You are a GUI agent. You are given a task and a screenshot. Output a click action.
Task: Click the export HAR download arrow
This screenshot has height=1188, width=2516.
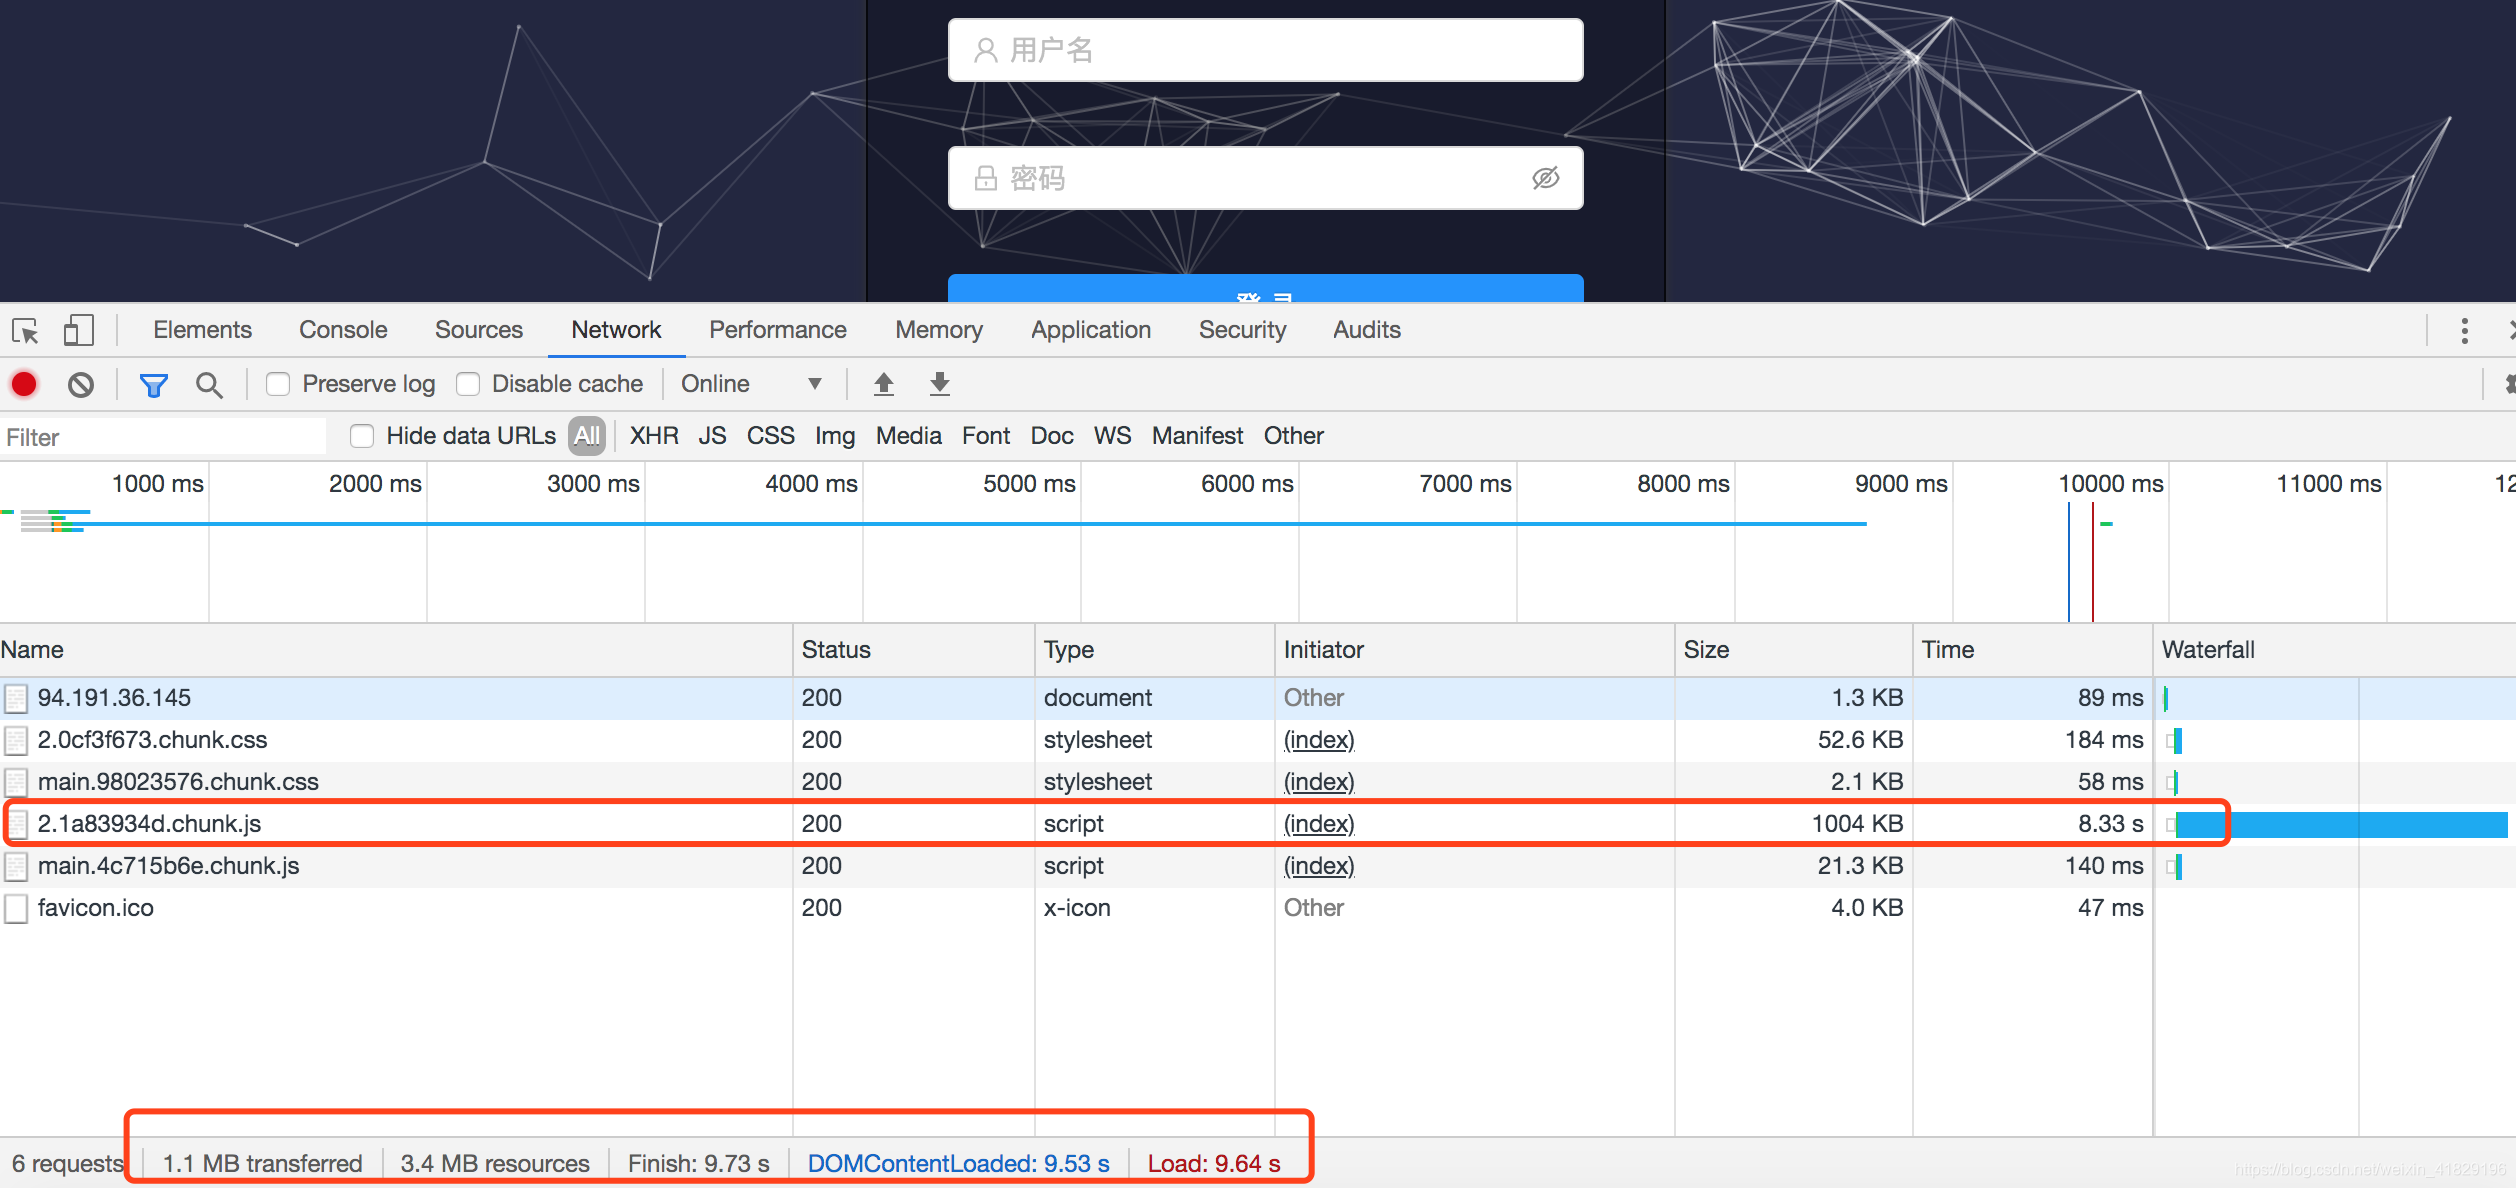(x=940, y=384)
